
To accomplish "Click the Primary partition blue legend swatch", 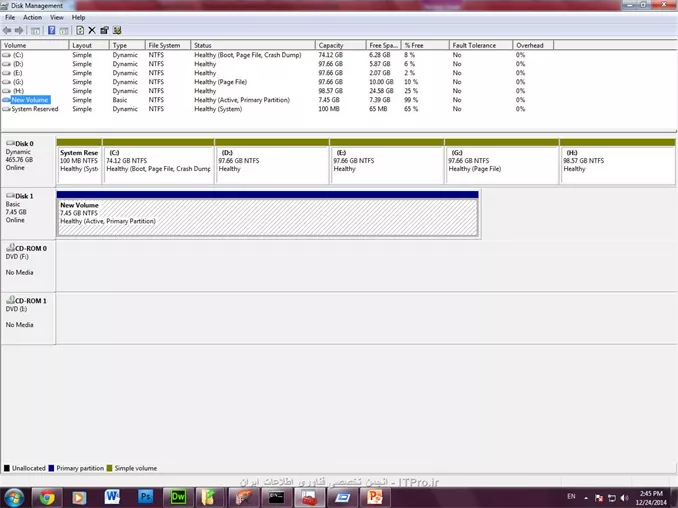I will [51, 468].
